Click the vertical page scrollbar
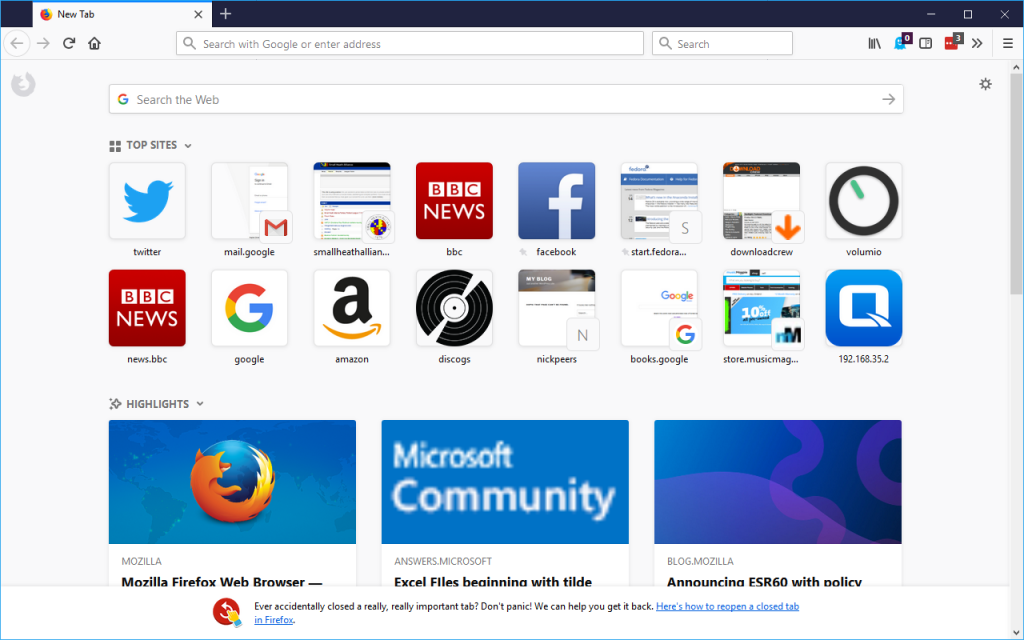Image resolution: width=1024 pixels, height=640 pixels. coord(1015,200)
